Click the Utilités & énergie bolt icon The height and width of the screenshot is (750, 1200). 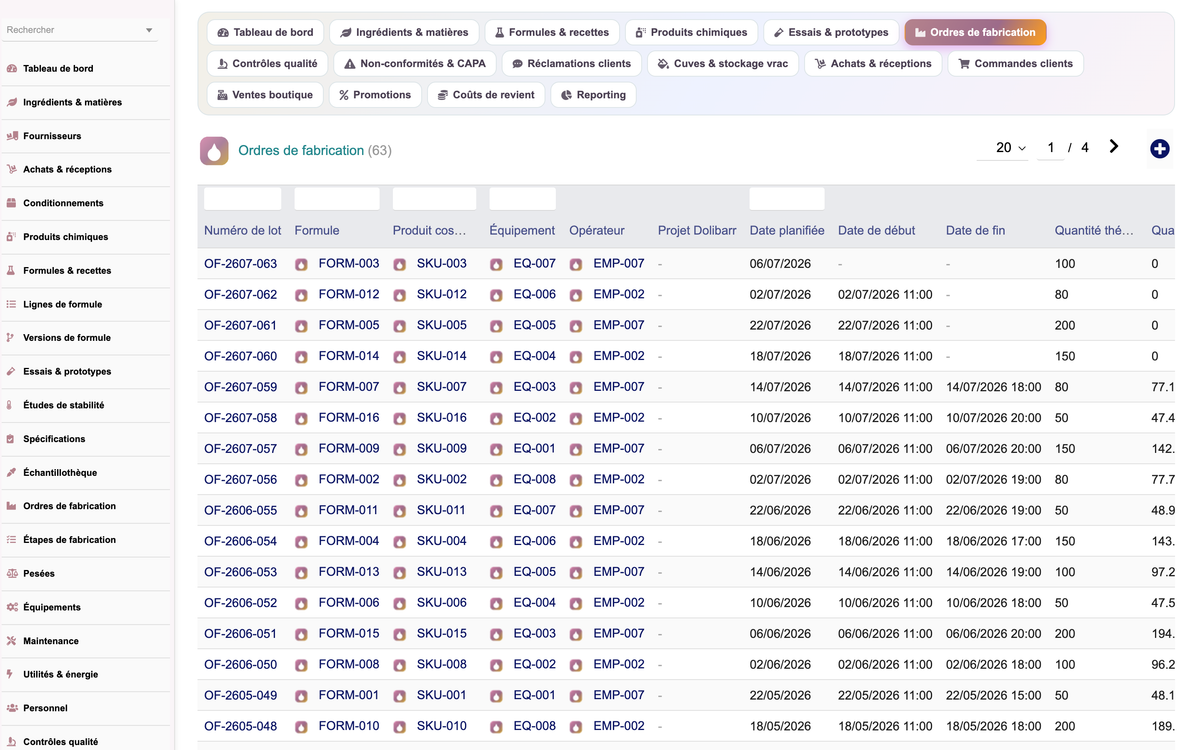pyautogui.click(x=12, y=675)
